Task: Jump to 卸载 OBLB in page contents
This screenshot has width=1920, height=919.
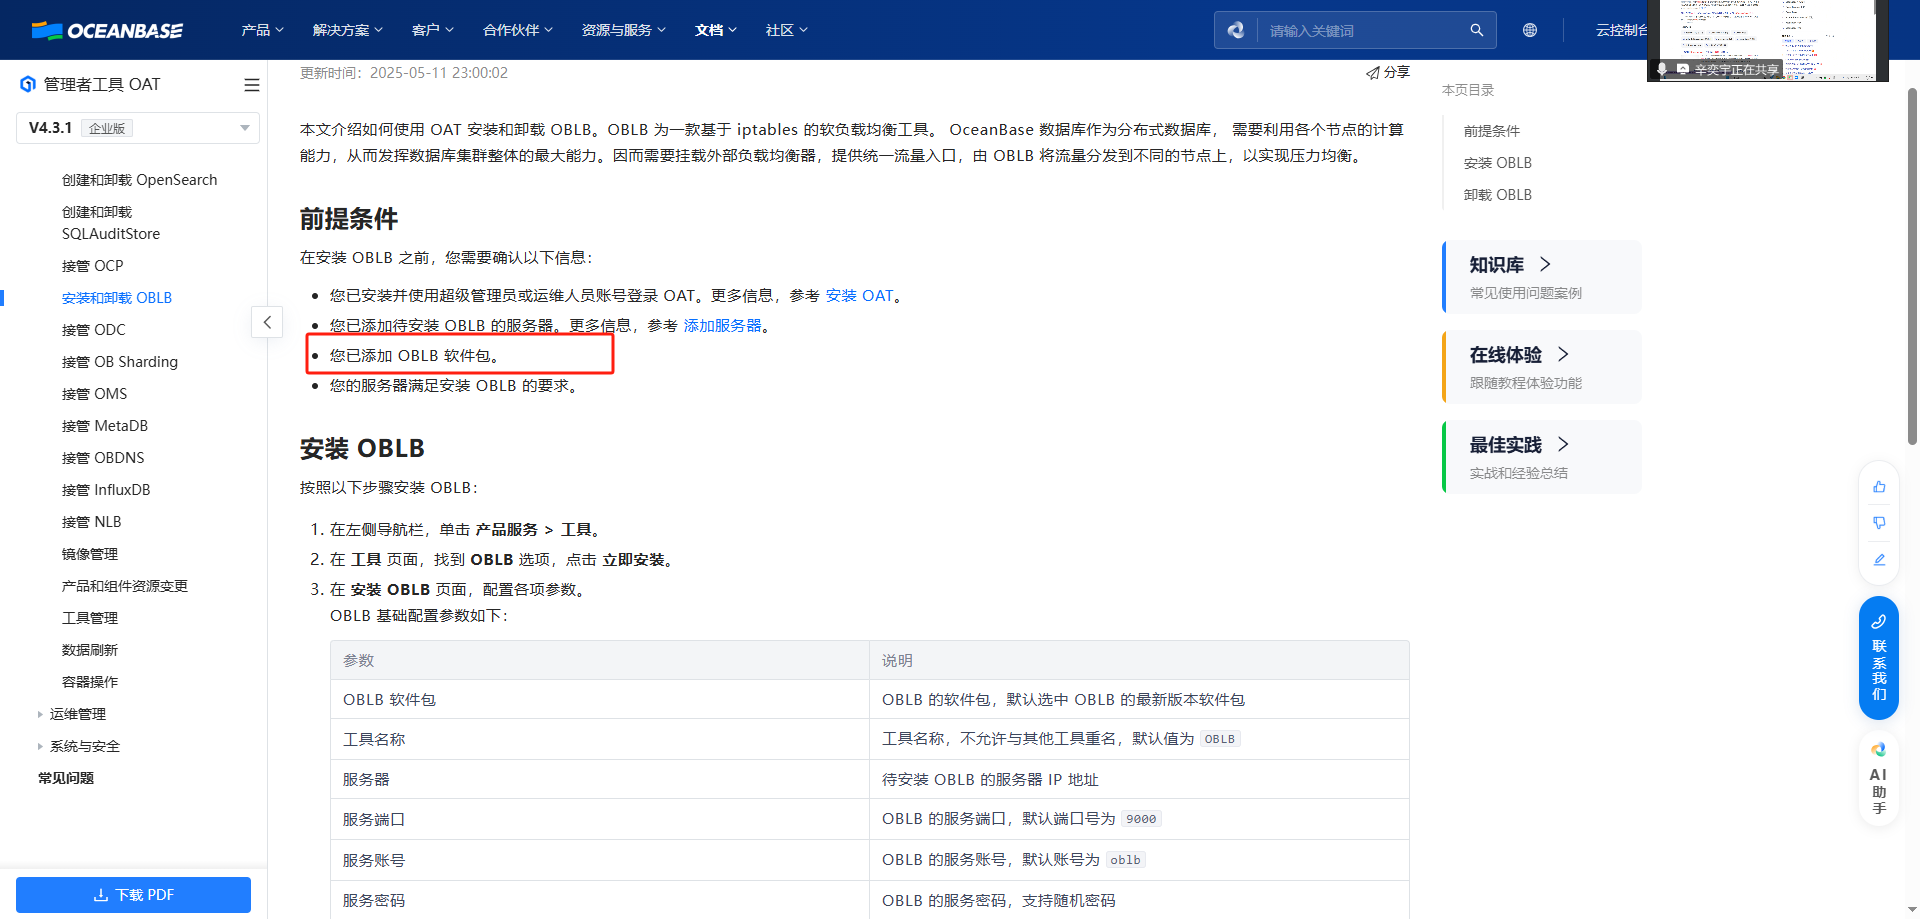Action: pyautogui.click(x=1497, y=195)
